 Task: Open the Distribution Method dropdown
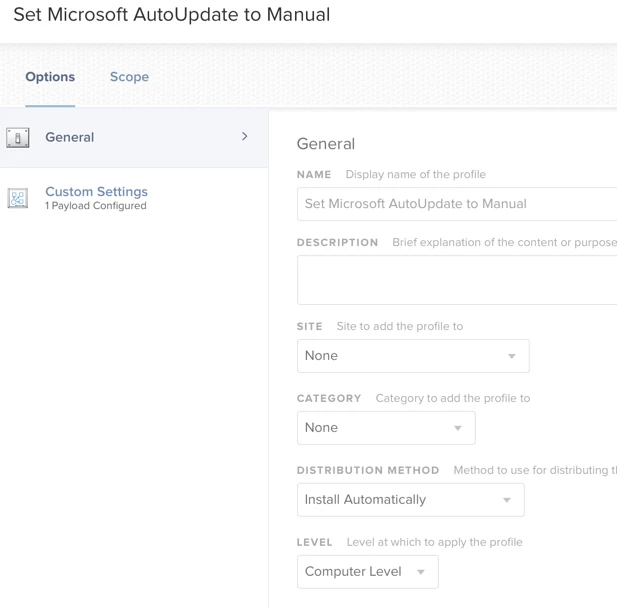point(411,500)
